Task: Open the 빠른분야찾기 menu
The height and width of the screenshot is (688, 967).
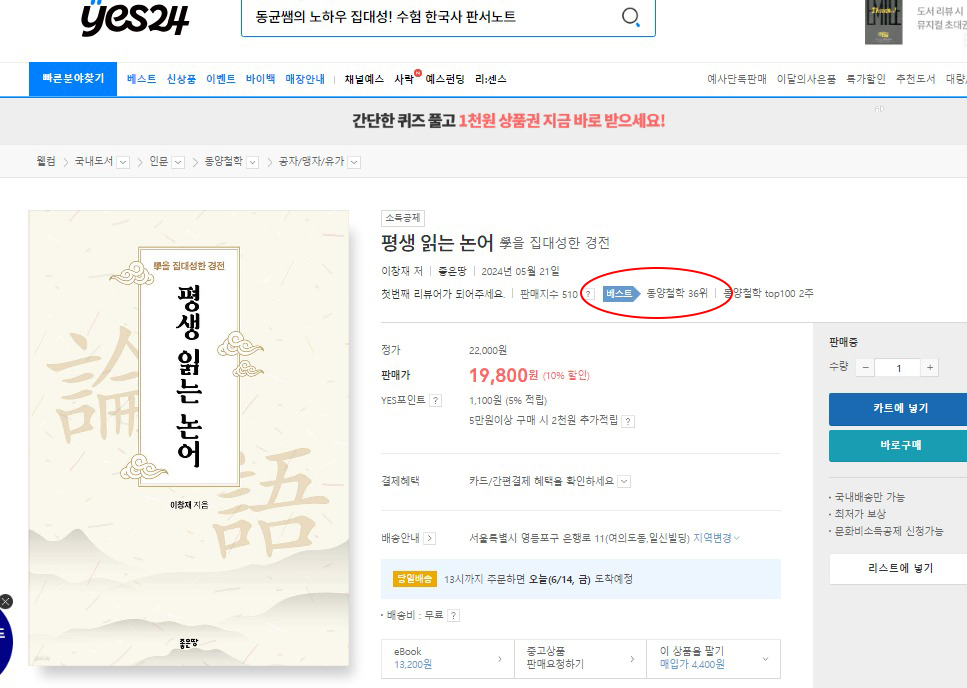Action: click(73, 79)
